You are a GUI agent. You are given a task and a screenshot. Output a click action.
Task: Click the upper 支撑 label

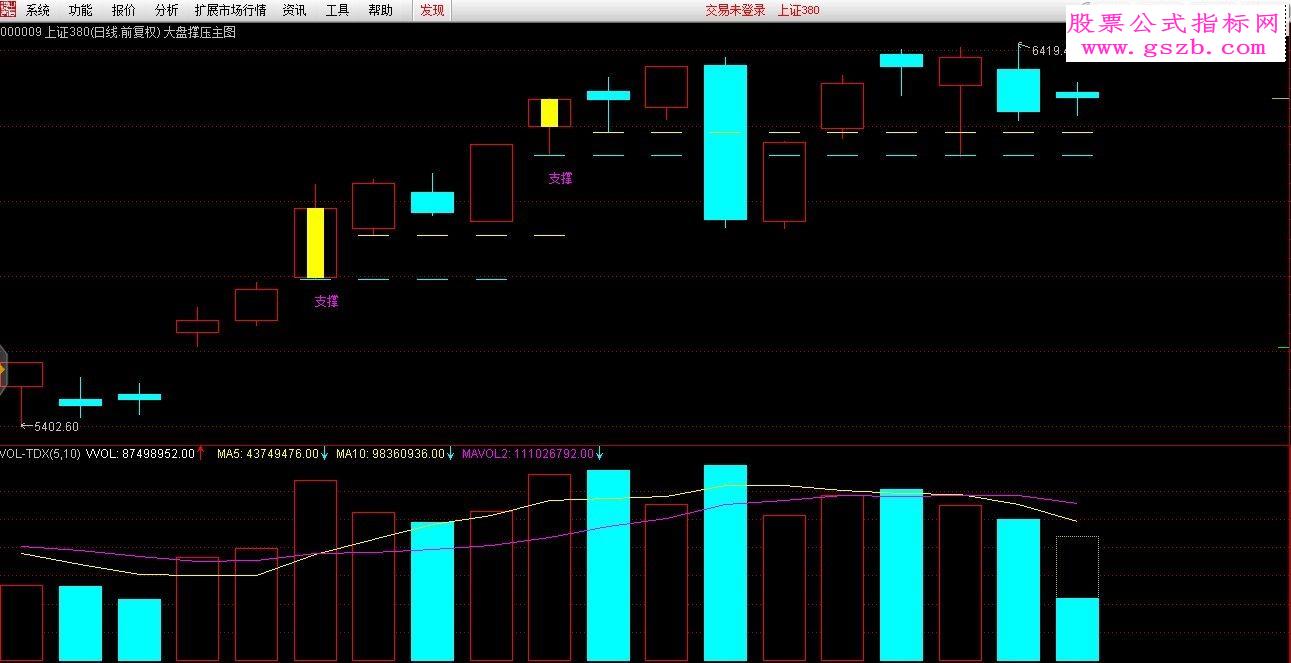[560, 178]
